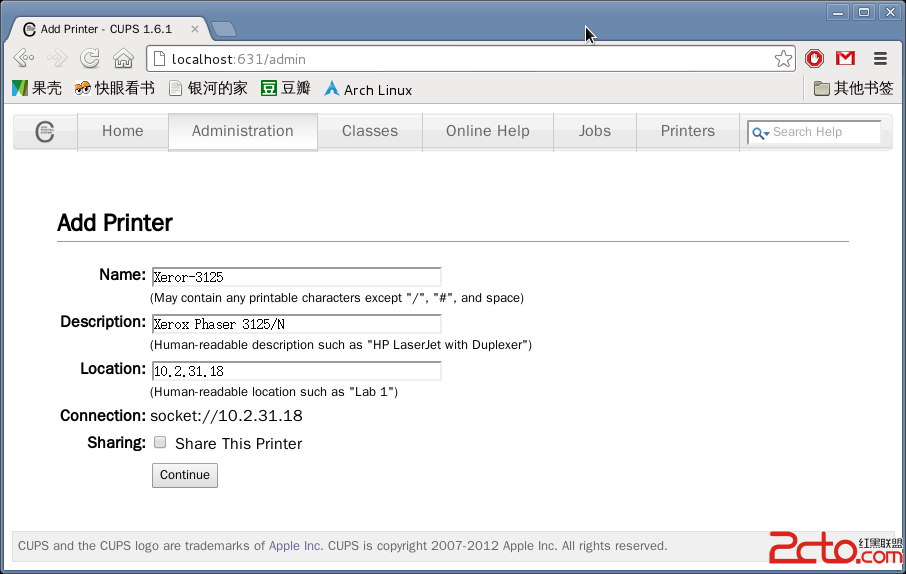906x574 pixels.
Task: Minimize the browser window
Action: tap(837, 12)
